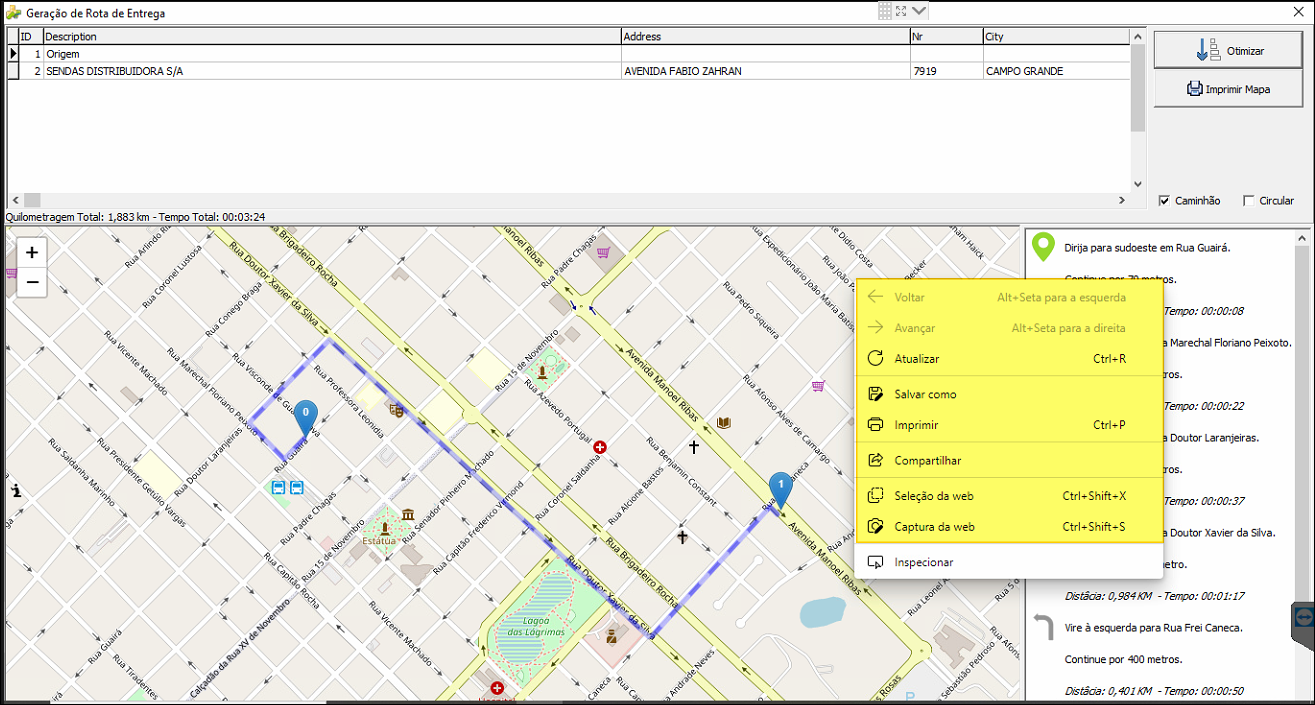
Task: Click the blue map marker labeled 0
Action: 305,419
